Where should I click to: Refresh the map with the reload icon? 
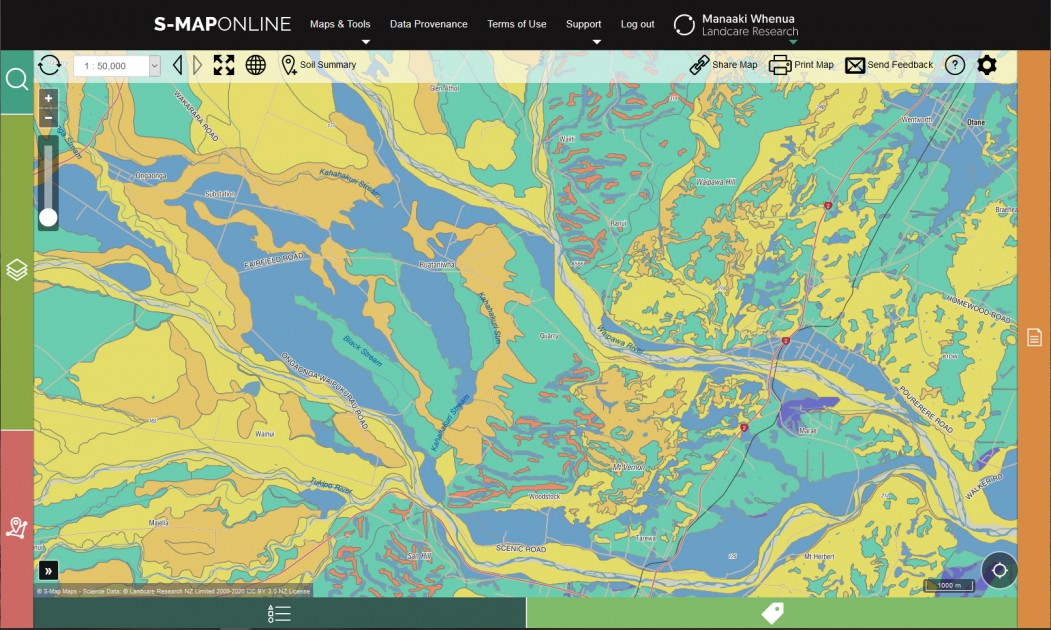pyautogui.click(x=47, y=64)
